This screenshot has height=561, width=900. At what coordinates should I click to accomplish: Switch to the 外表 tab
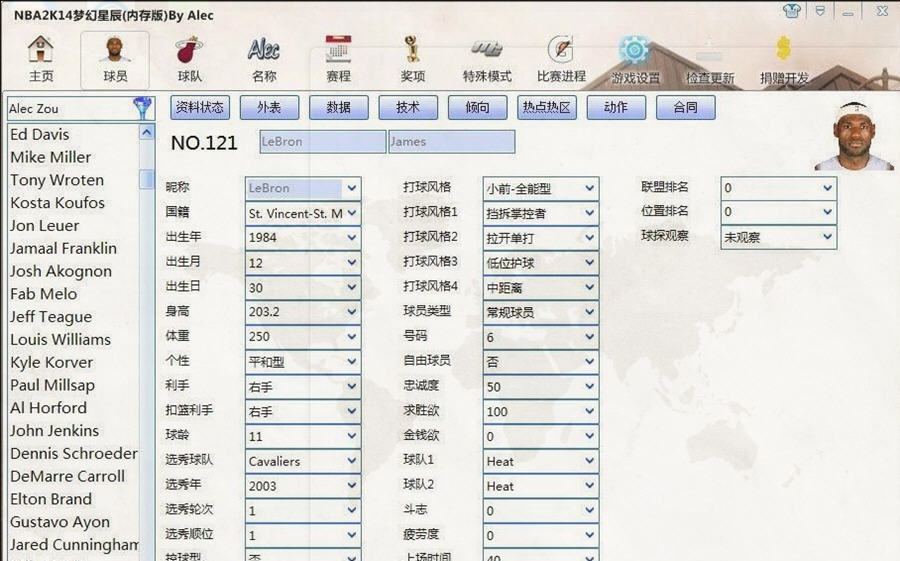coord(269,107)
